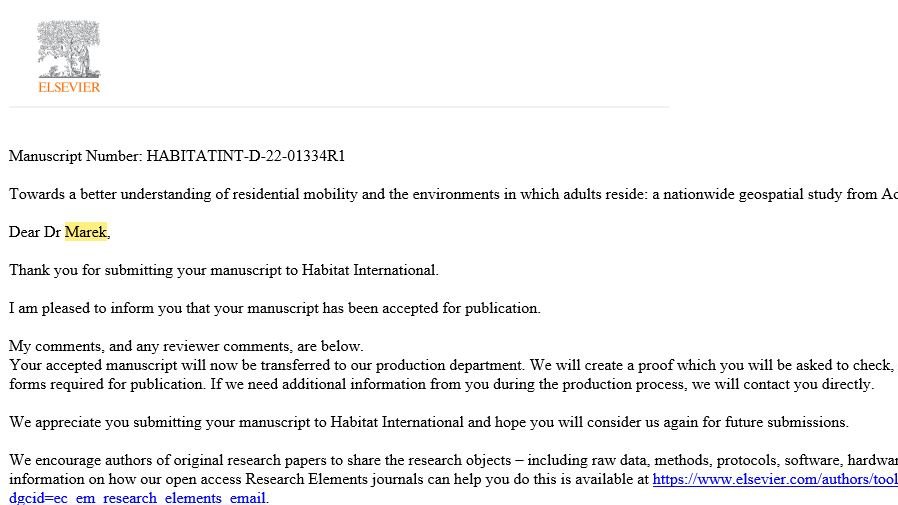Click the manuscript title line starting 'Towards a better understanding'
The width and height of the screenshot is (898, 505).
pos(453,194)
